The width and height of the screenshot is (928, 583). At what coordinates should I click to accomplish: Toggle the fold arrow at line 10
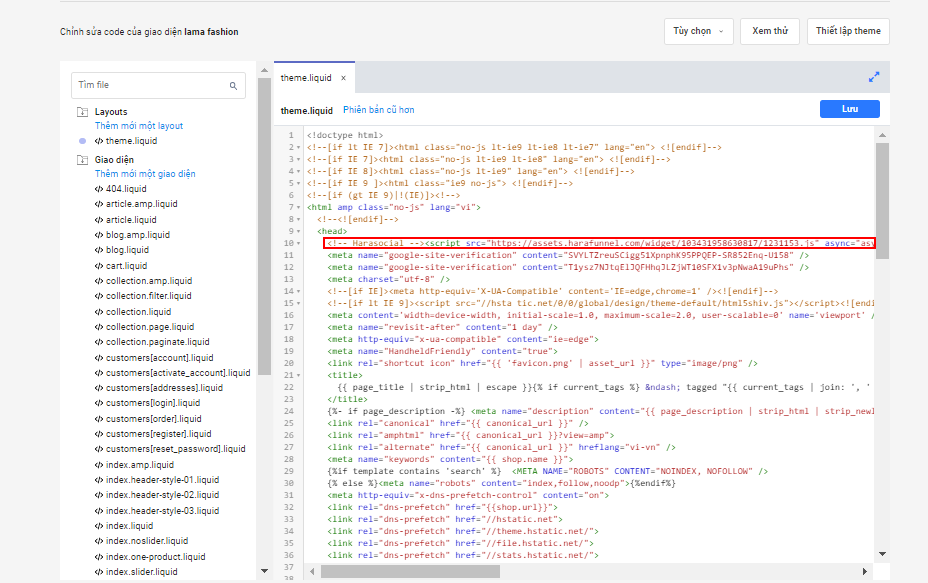[x=297, y=244]
